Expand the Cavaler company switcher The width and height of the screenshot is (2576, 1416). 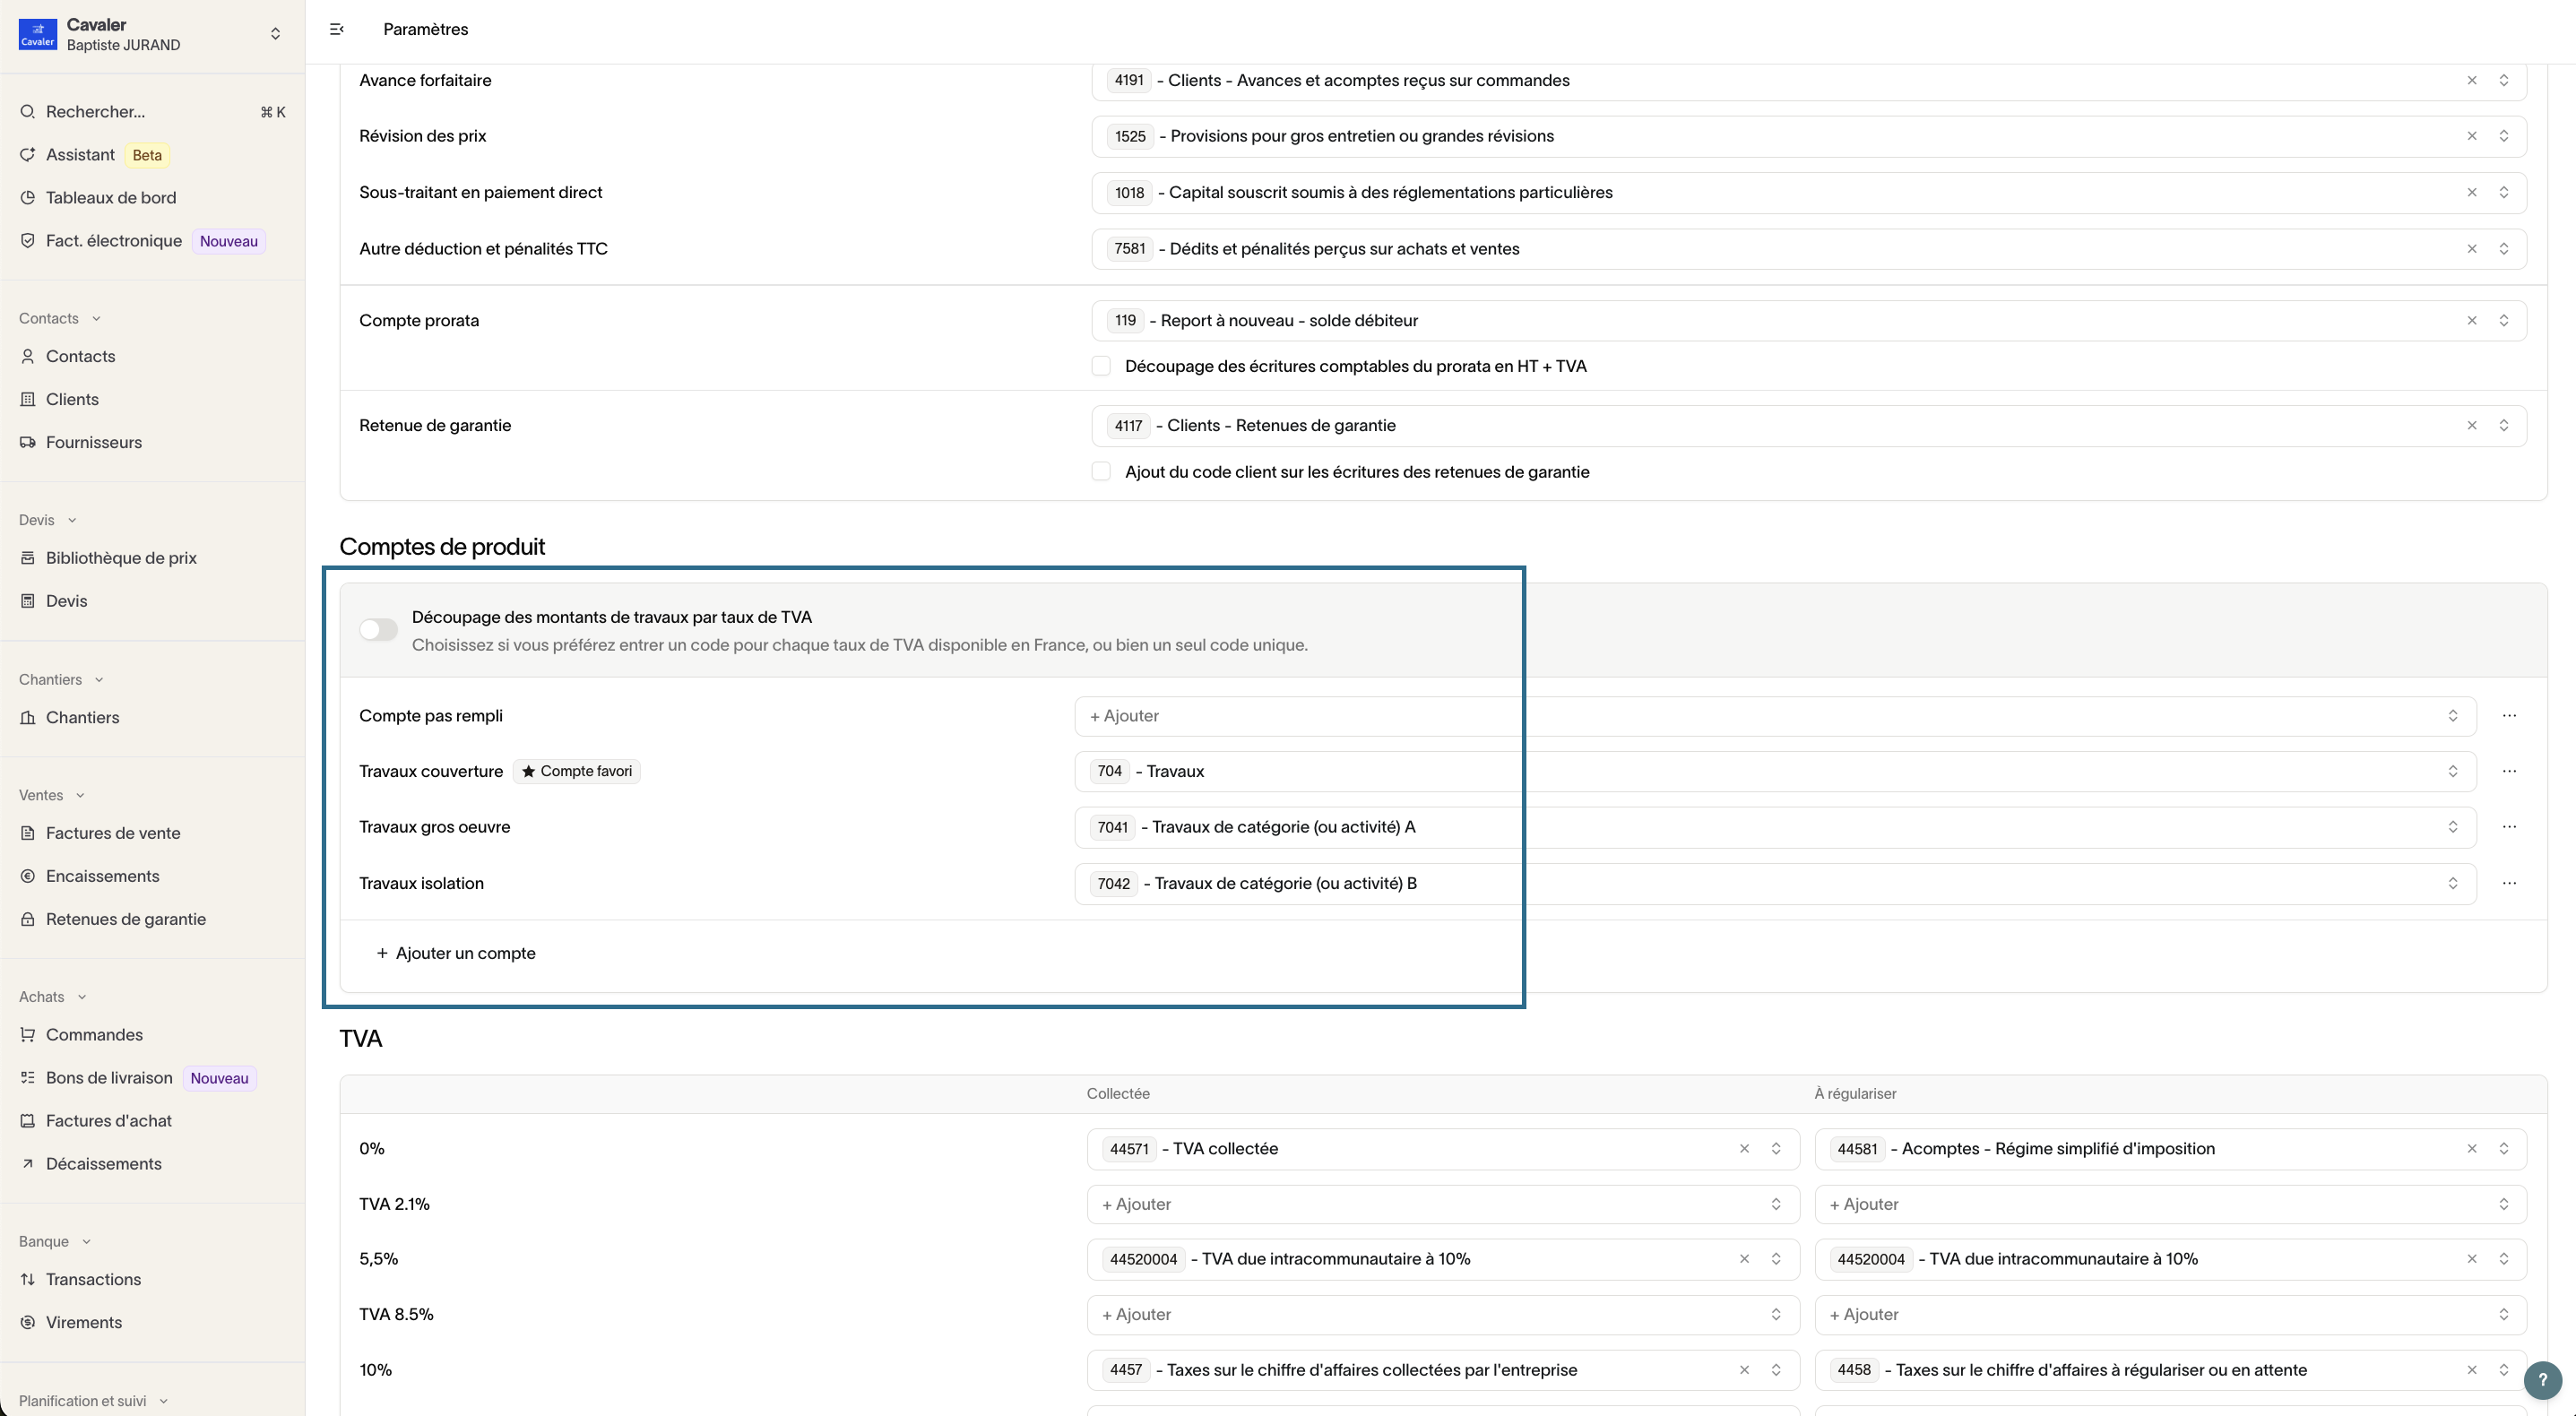(275, 34)
